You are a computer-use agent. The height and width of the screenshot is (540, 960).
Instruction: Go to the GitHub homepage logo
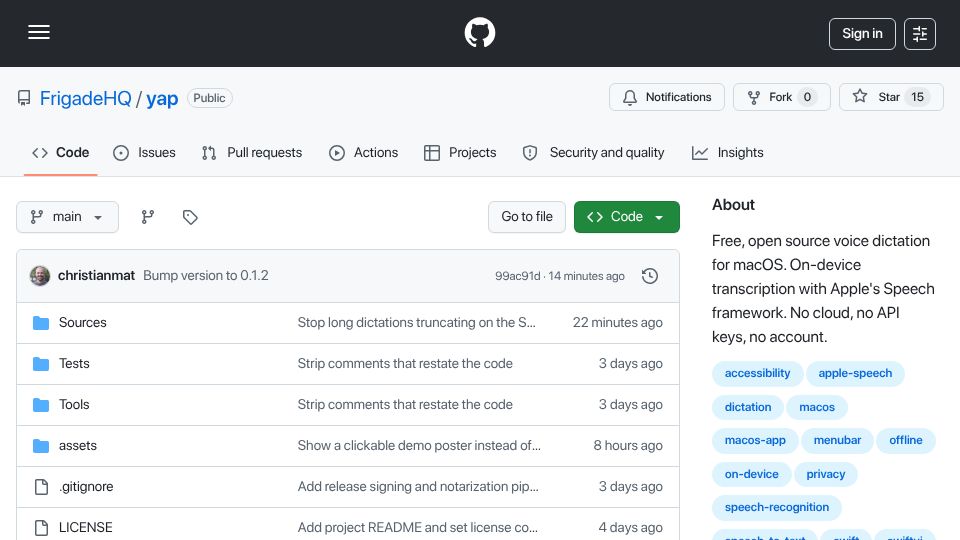tap(479, 32)
